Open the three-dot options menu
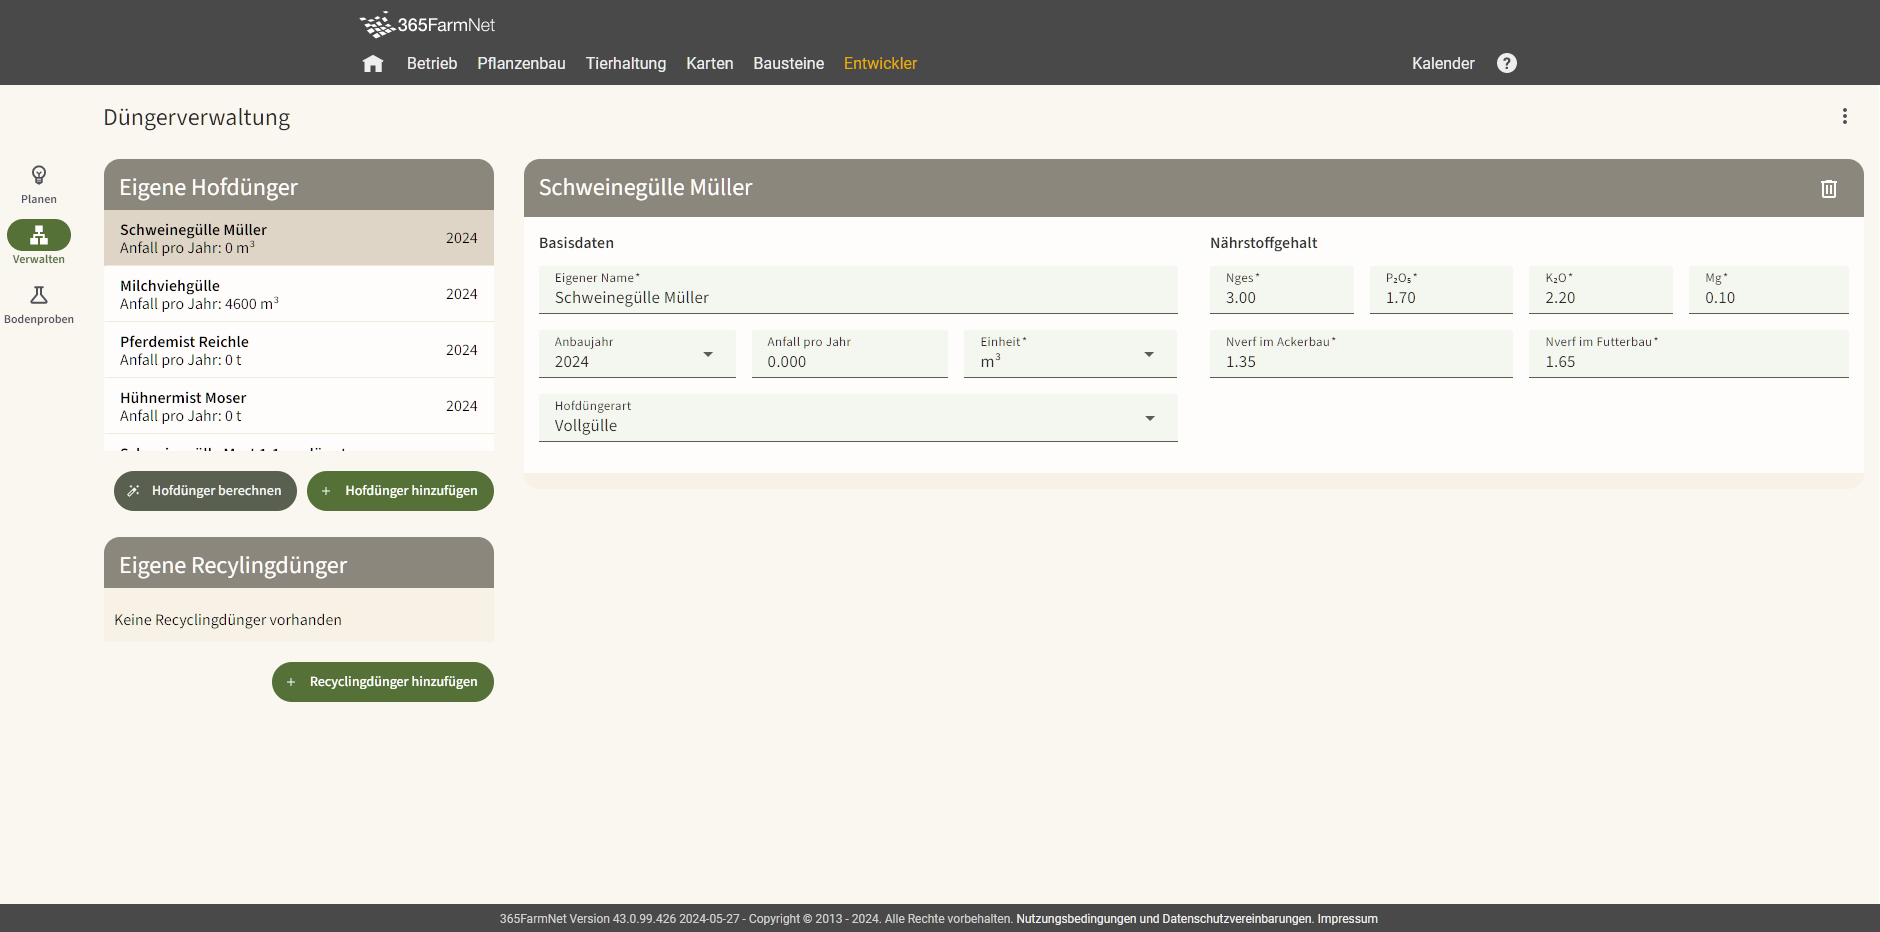Viewport: 1880px width, 932px height. (1844, 116)
